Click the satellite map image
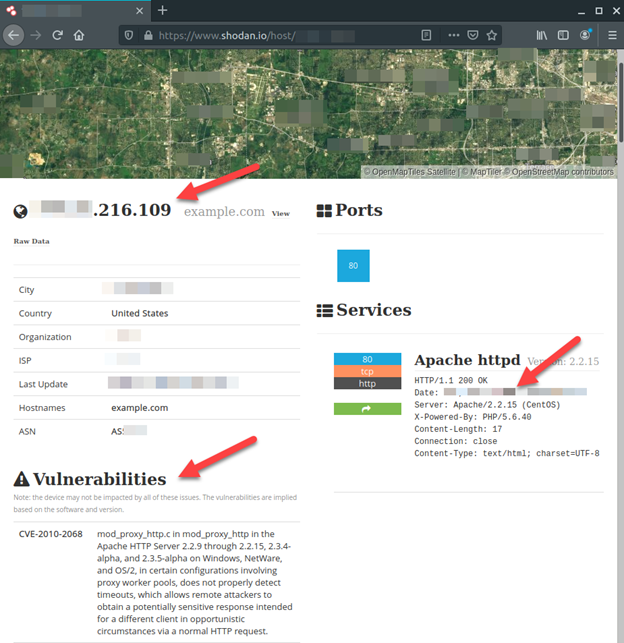This screenshot has height=643, width=624. click(x=308, y=114)
